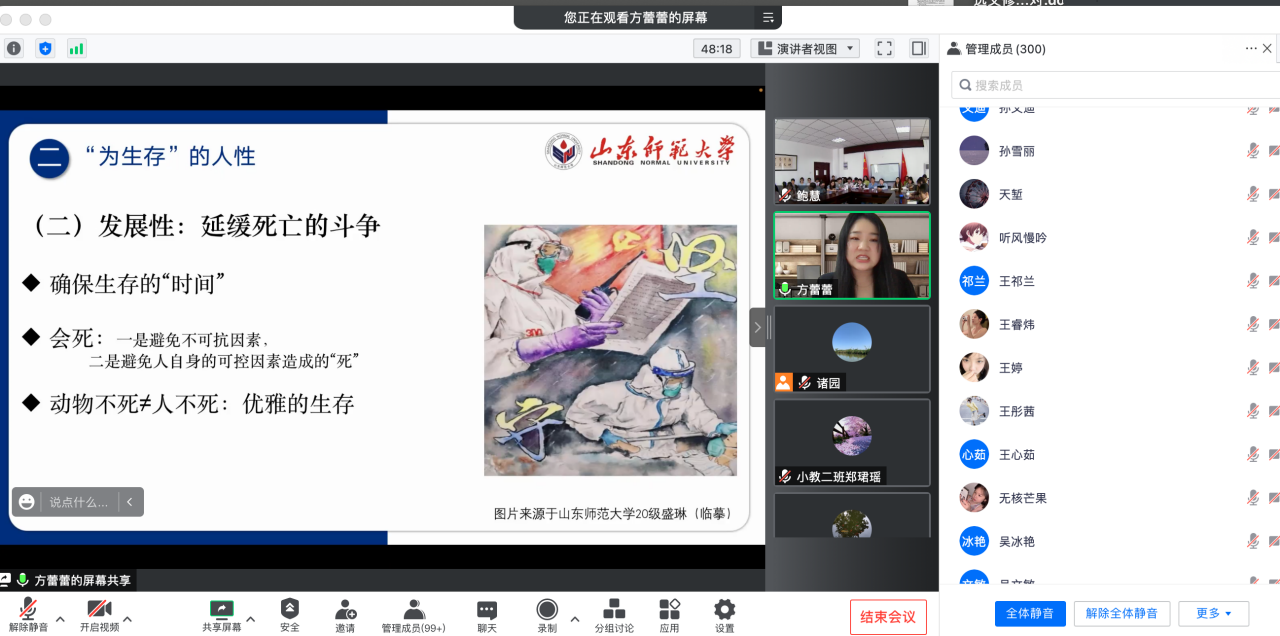This screenshot has width=1280, height=636.
Task: Toggle the side panel layout icon
Action: 918,48
